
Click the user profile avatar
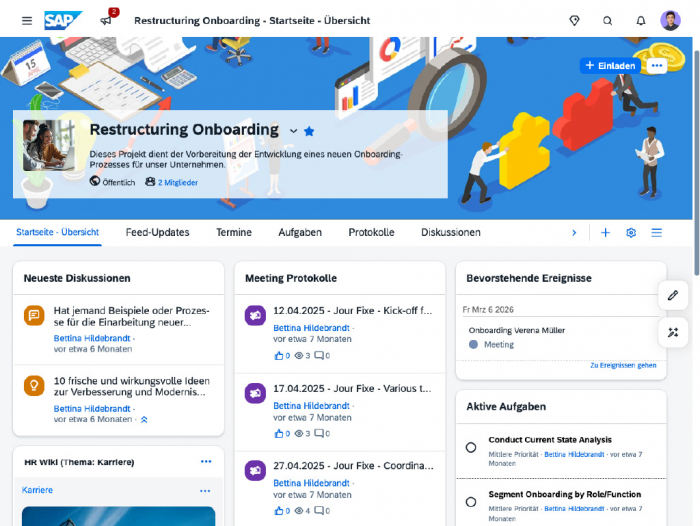click(671, 20)
